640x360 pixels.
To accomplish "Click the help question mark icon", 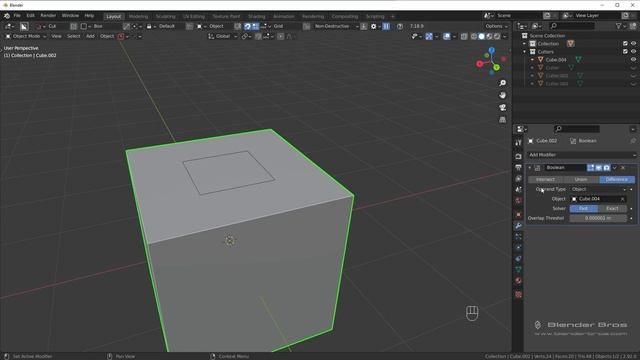I will point(400,26).
